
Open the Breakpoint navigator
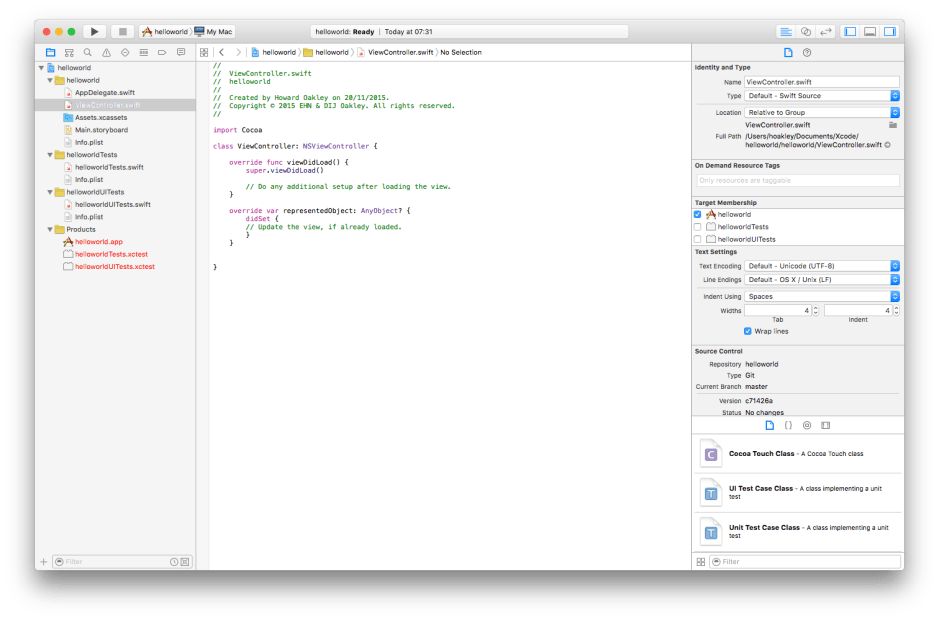pos(160,52)
